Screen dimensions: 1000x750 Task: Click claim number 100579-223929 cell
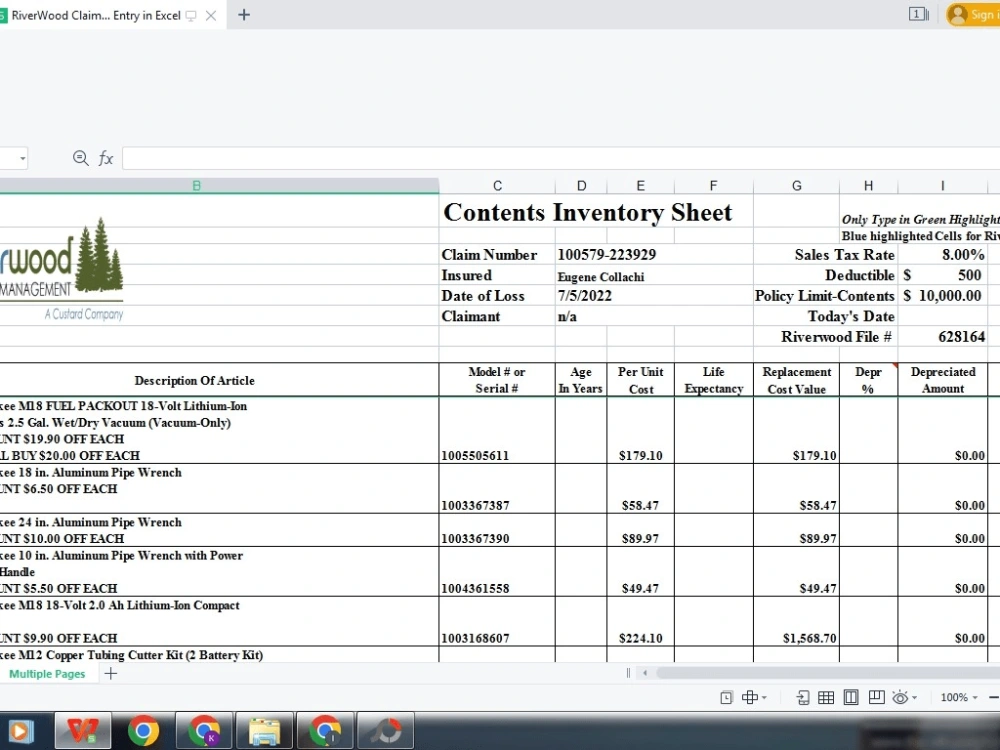pos(654,254)
